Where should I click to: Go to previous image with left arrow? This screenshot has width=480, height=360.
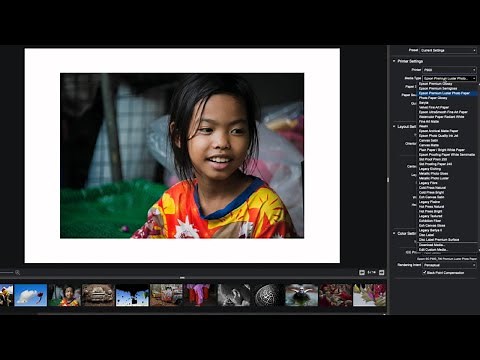[362, 273]
